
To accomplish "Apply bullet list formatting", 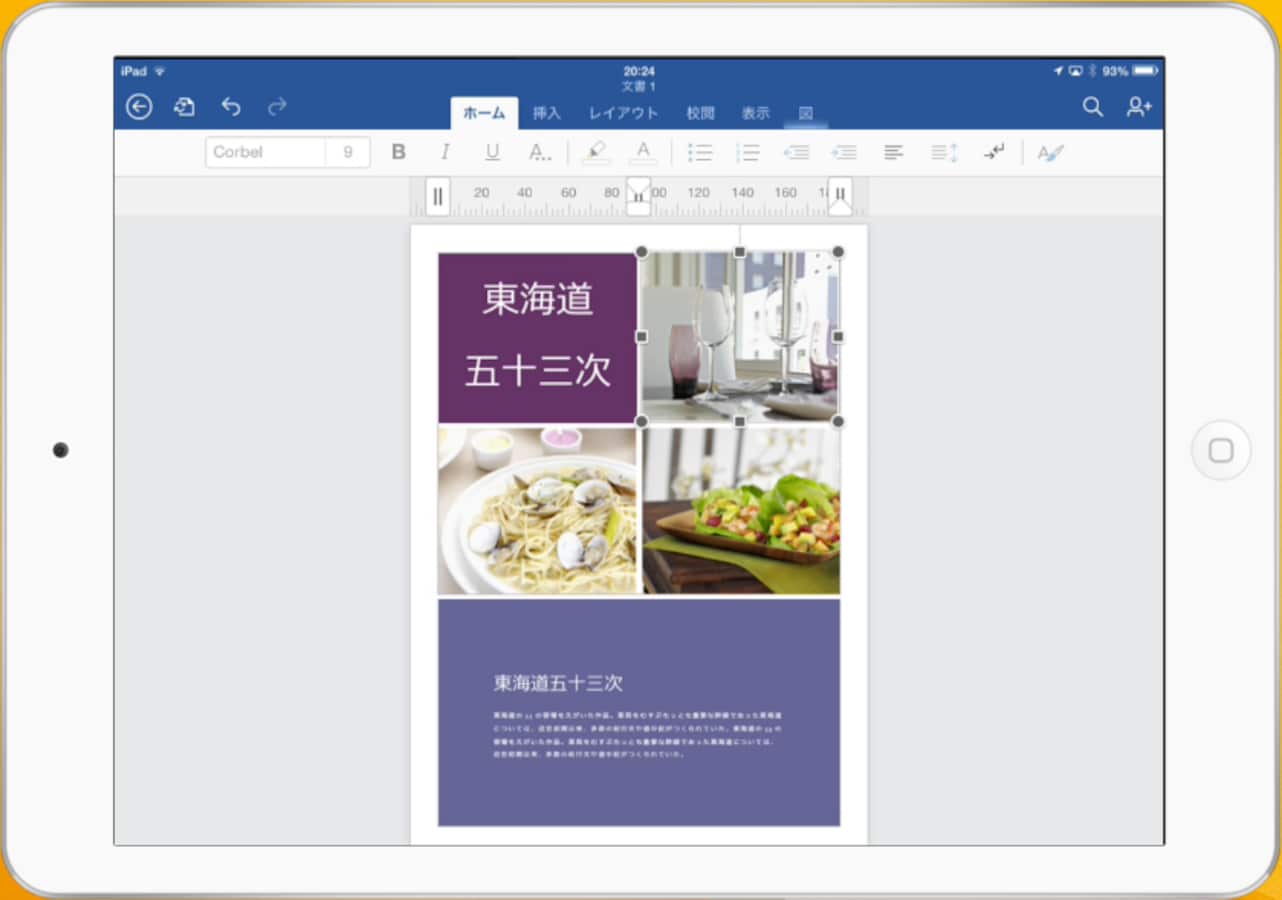I will (x=701, y=151).
